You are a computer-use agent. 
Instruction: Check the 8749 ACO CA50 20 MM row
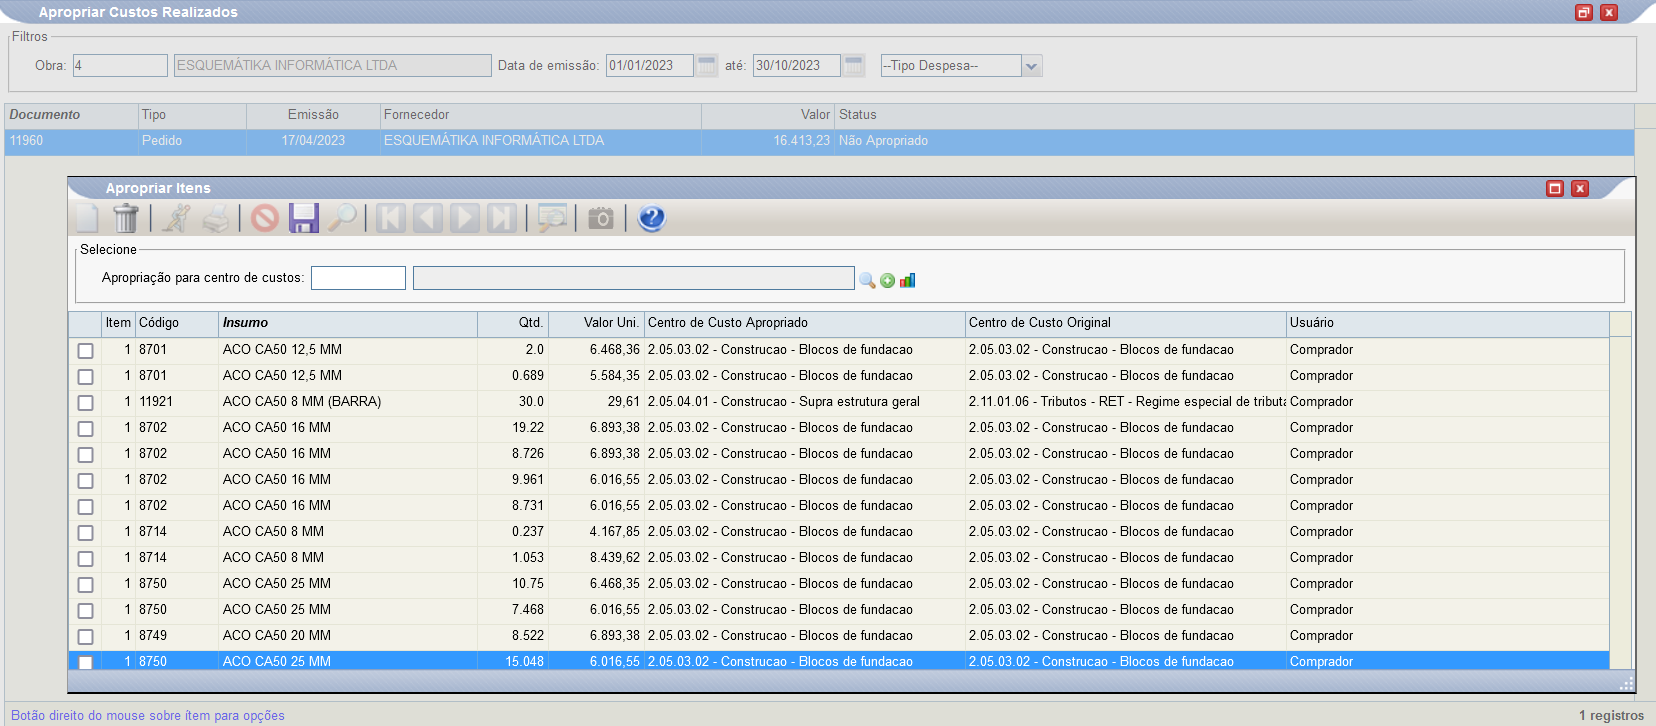[85, 637]
